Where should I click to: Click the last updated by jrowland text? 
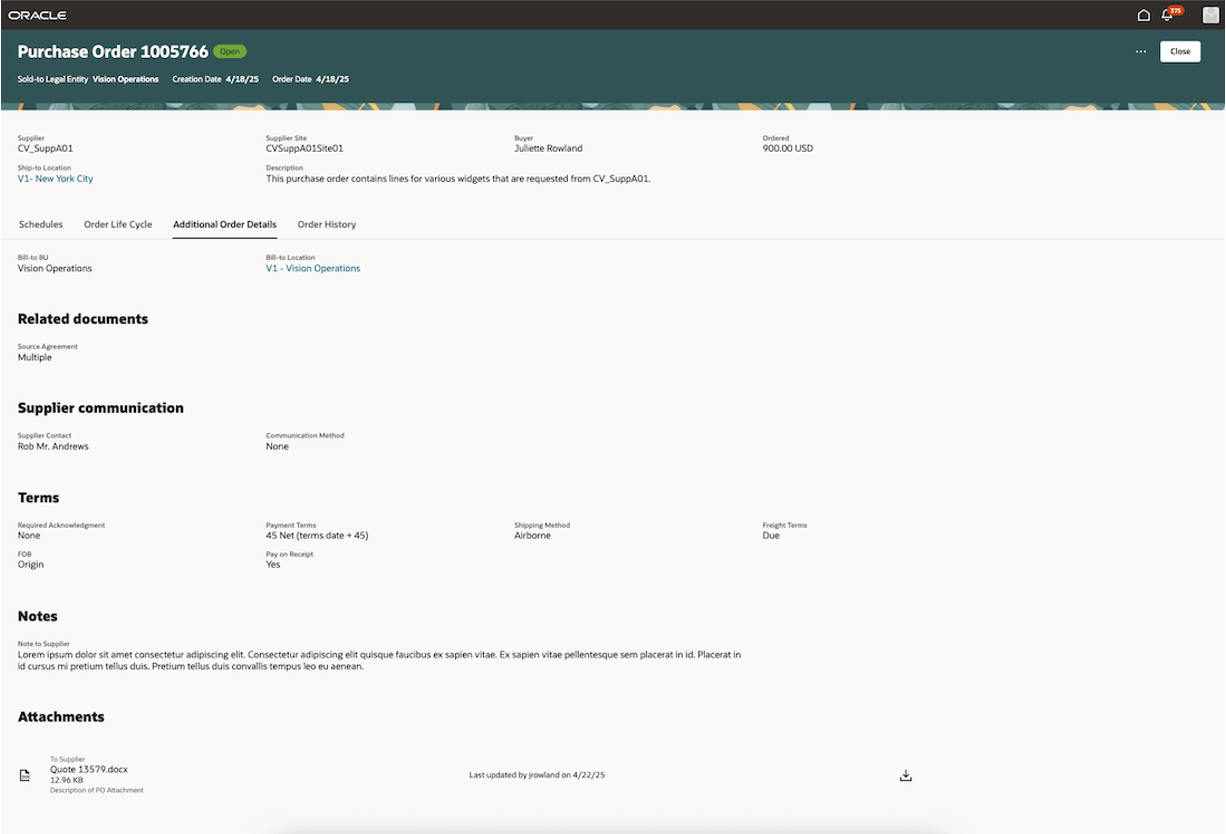point(537,773)
